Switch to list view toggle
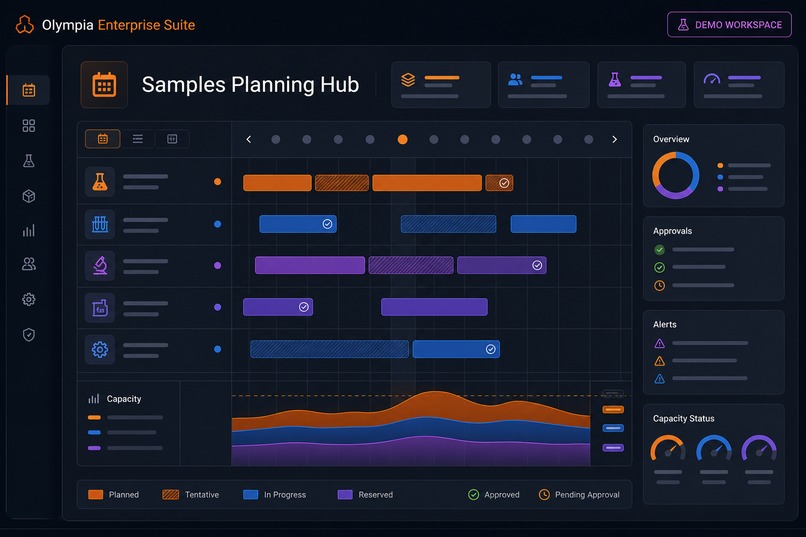 tap(138, 139)
